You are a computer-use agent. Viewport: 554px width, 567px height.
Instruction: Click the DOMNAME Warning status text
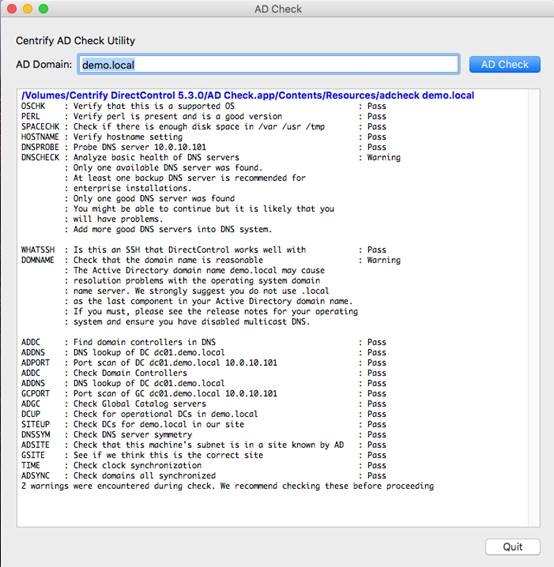[384, 260]
